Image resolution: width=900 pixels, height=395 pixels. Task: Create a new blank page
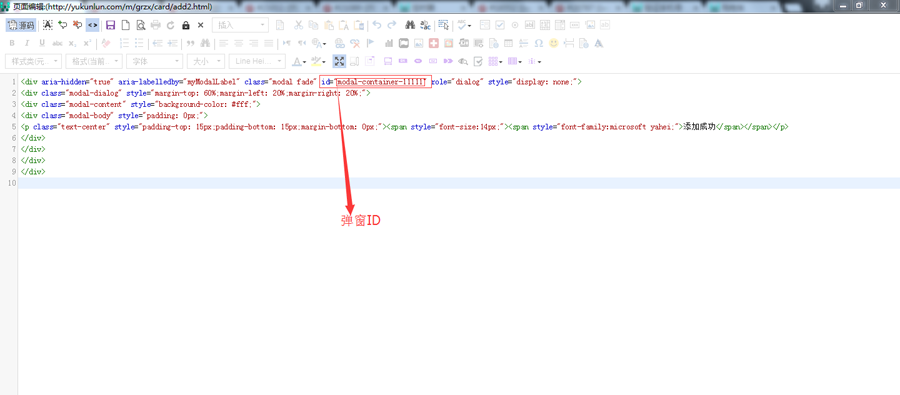125,25
